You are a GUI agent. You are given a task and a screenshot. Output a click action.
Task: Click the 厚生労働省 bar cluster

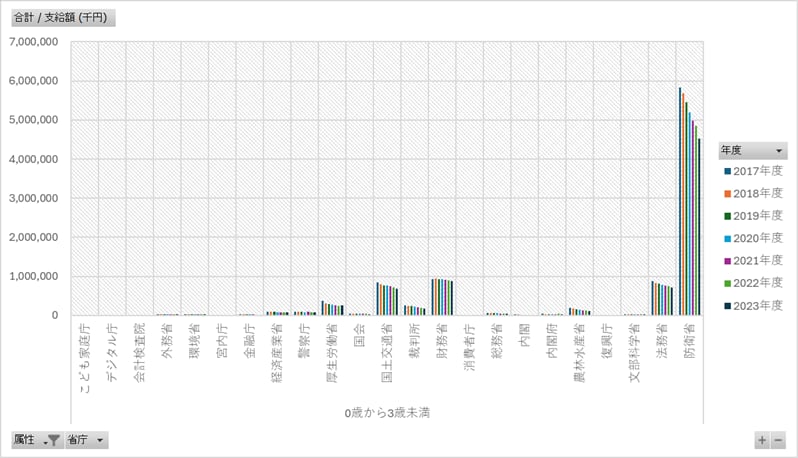pyautogui.click(x=332, y=308)
